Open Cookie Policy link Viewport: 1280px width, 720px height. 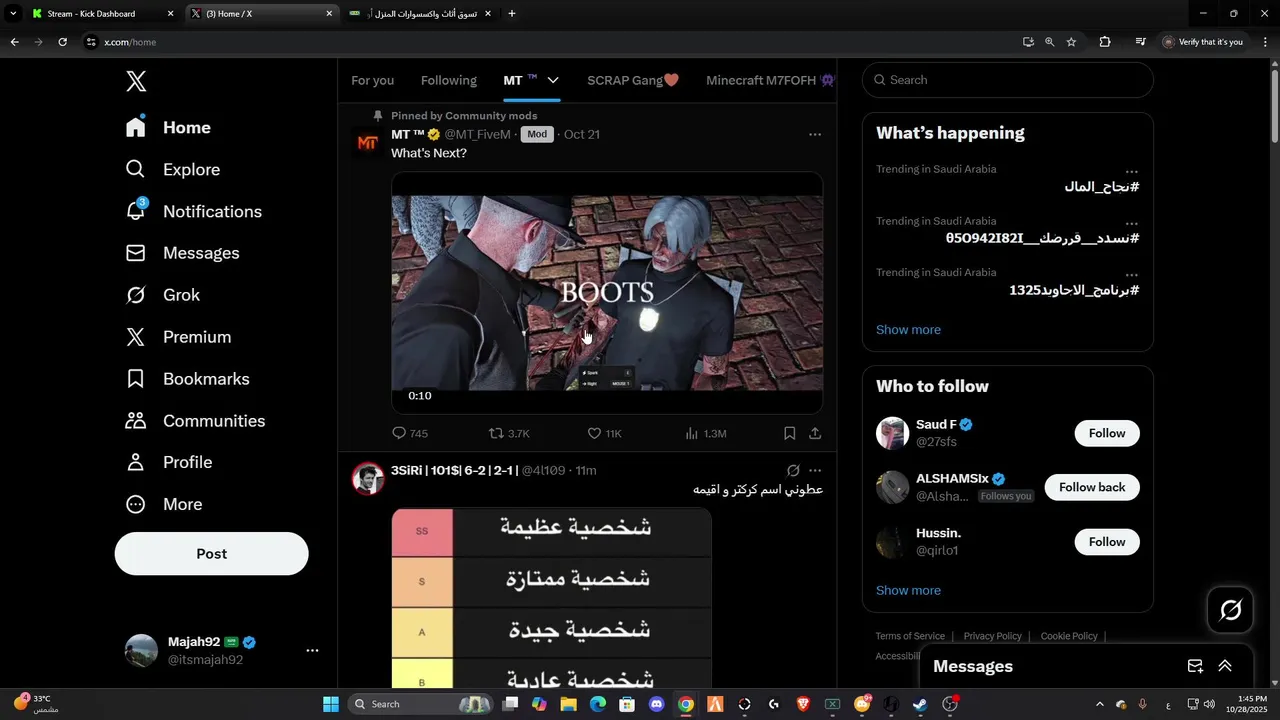1069,636
